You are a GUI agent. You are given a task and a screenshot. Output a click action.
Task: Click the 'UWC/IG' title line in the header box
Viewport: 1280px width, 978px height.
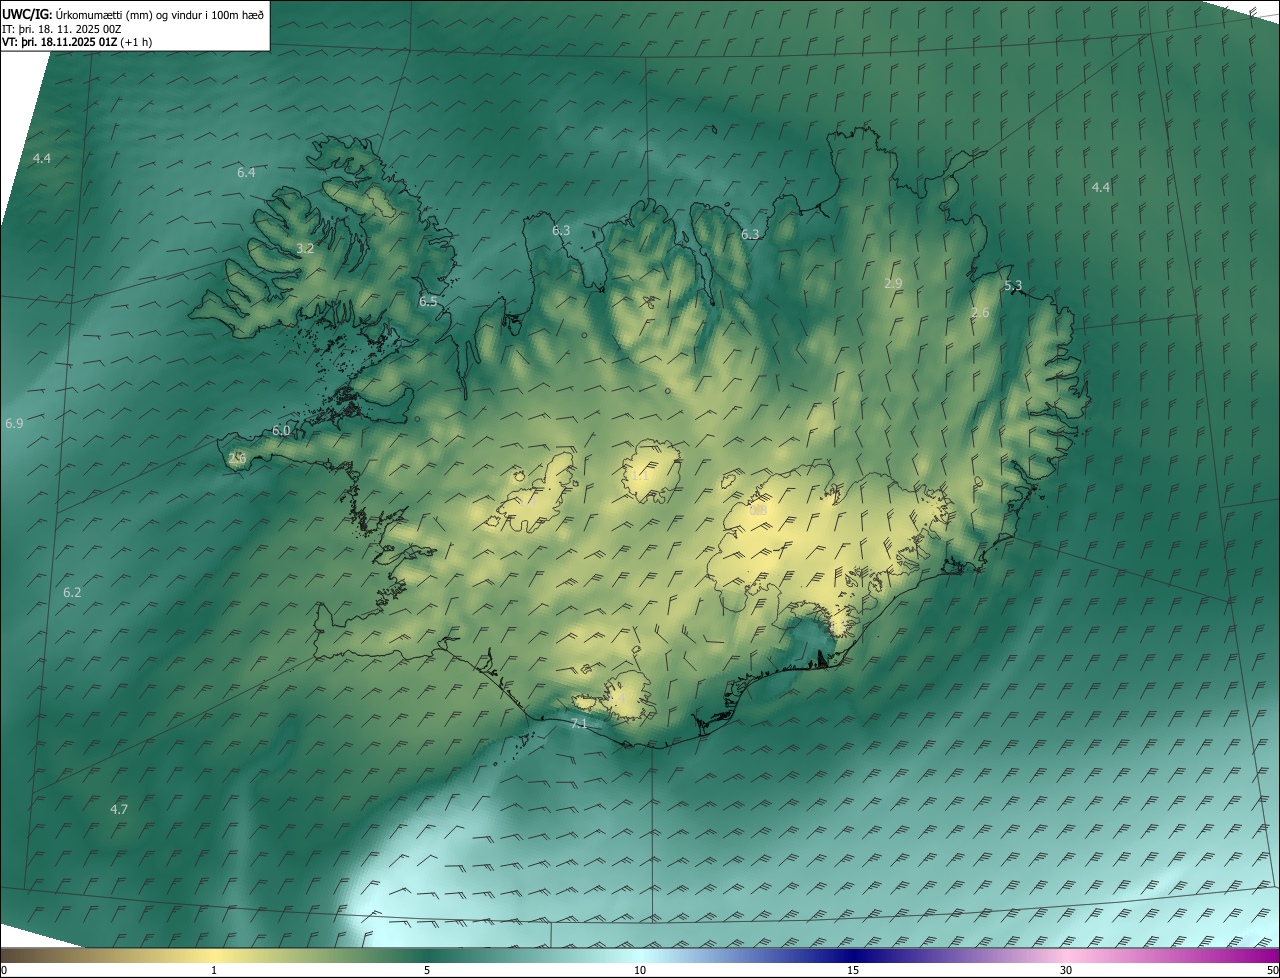(x=133, y=14)
